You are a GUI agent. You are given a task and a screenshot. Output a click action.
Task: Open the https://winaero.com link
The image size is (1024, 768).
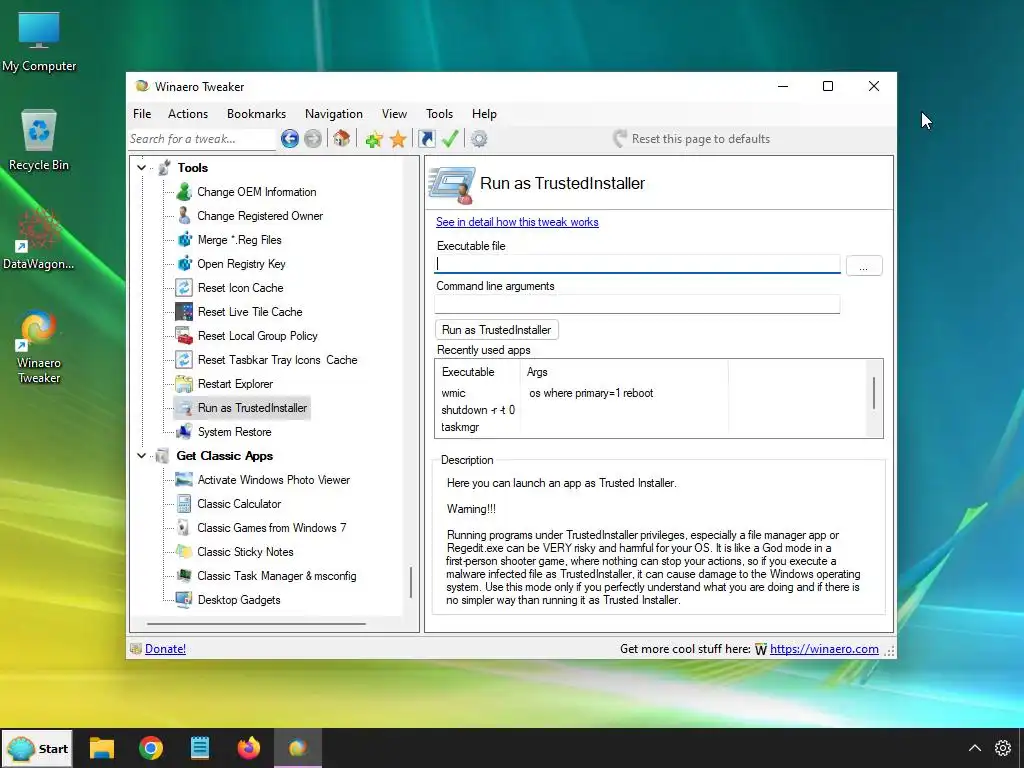coord(824,648)
